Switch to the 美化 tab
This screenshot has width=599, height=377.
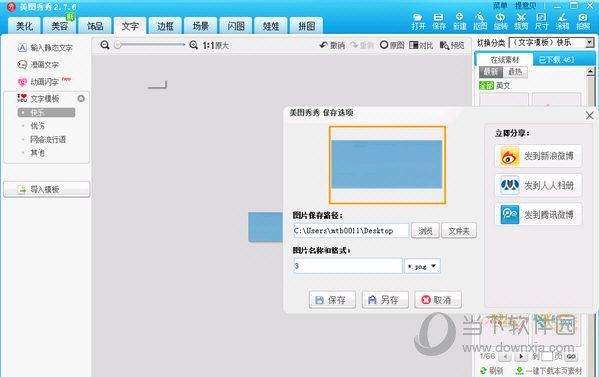[24, 26]
